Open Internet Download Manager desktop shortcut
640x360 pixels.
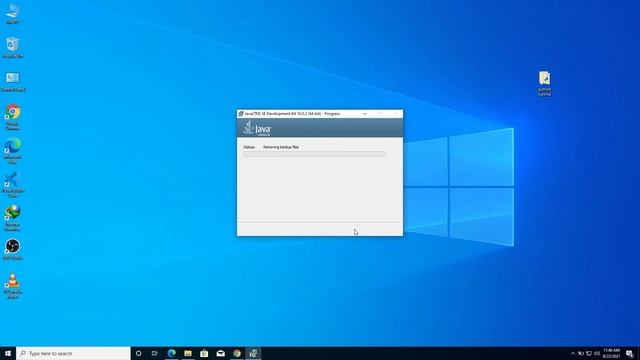pos(13,218)
